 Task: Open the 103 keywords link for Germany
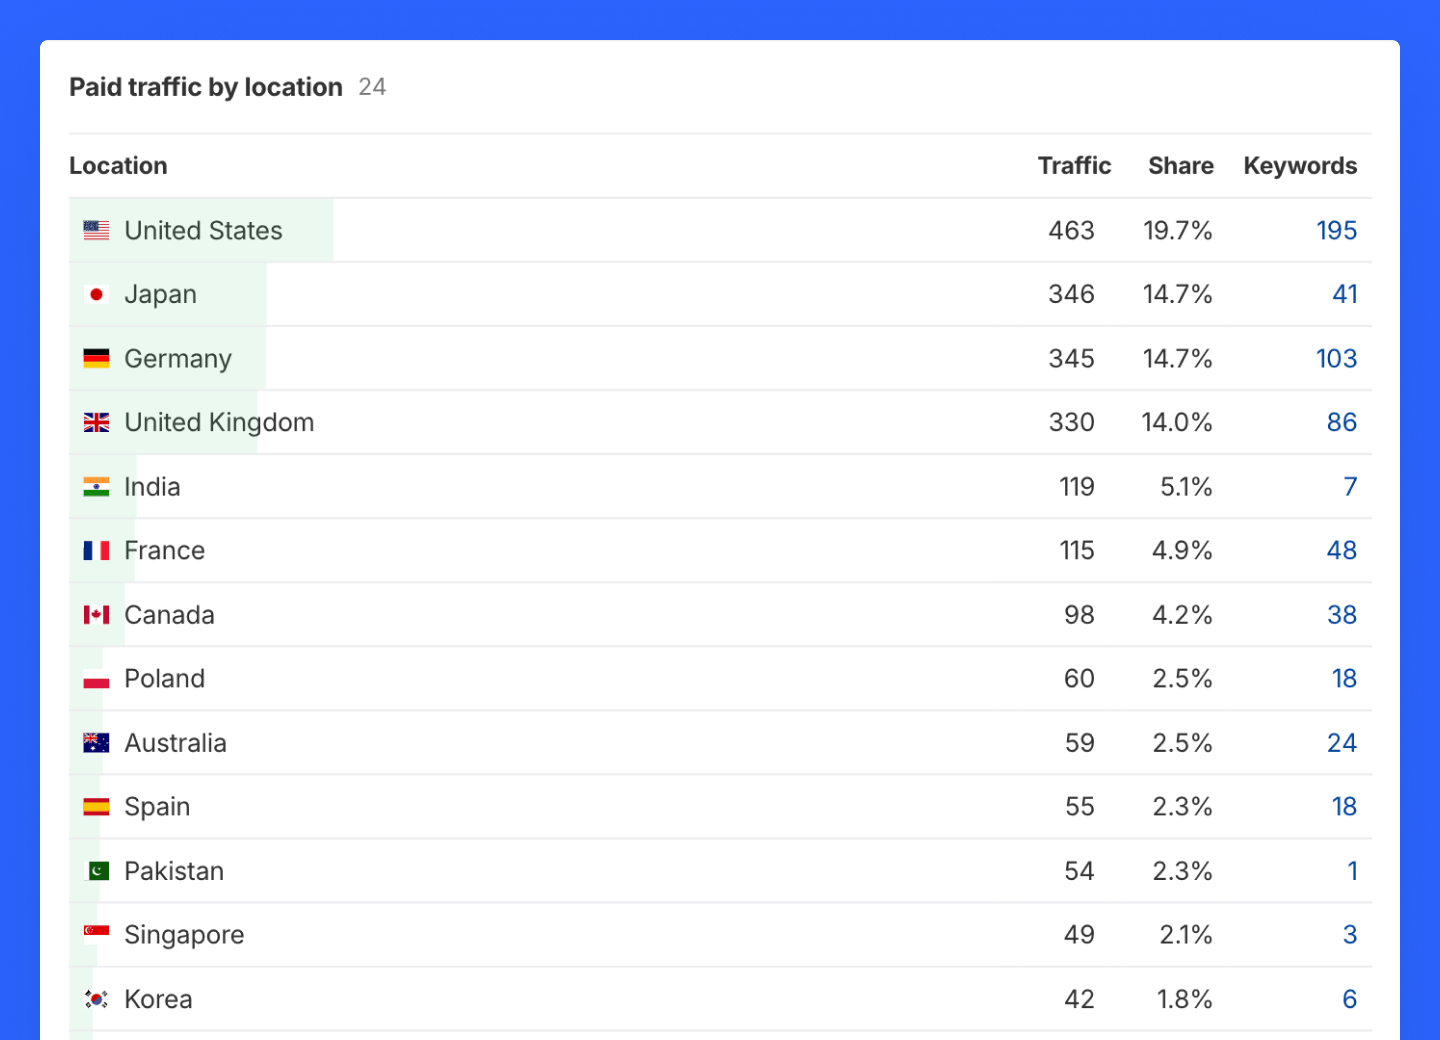point(1336,359)
